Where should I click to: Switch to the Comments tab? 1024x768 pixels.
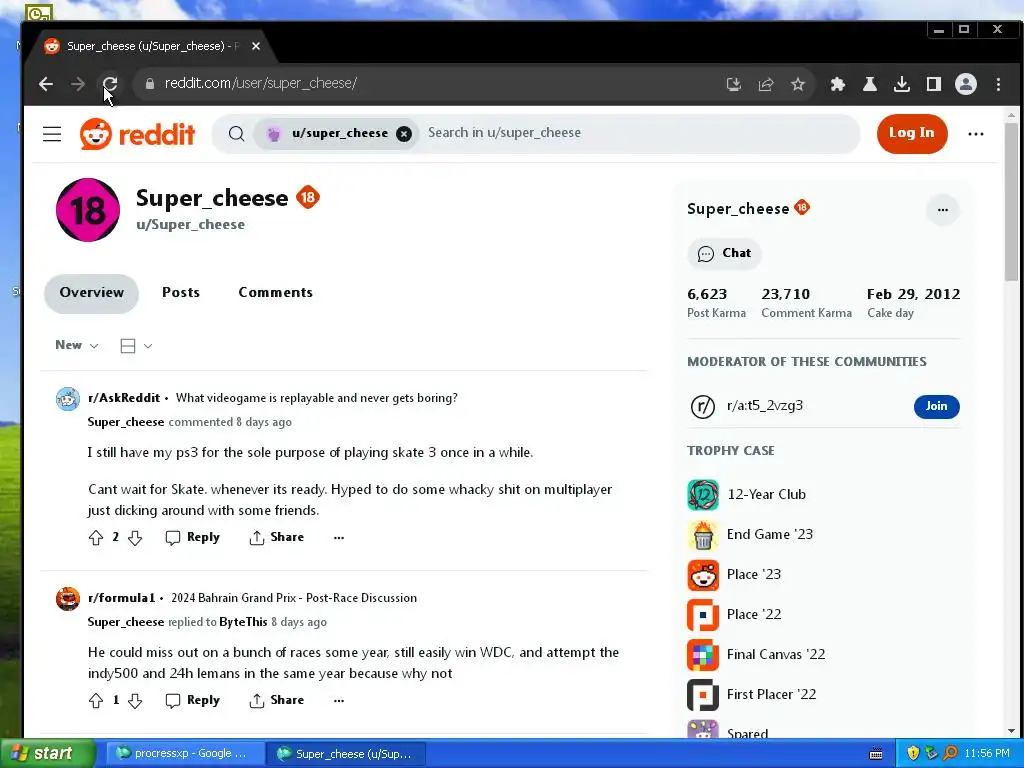276,293
